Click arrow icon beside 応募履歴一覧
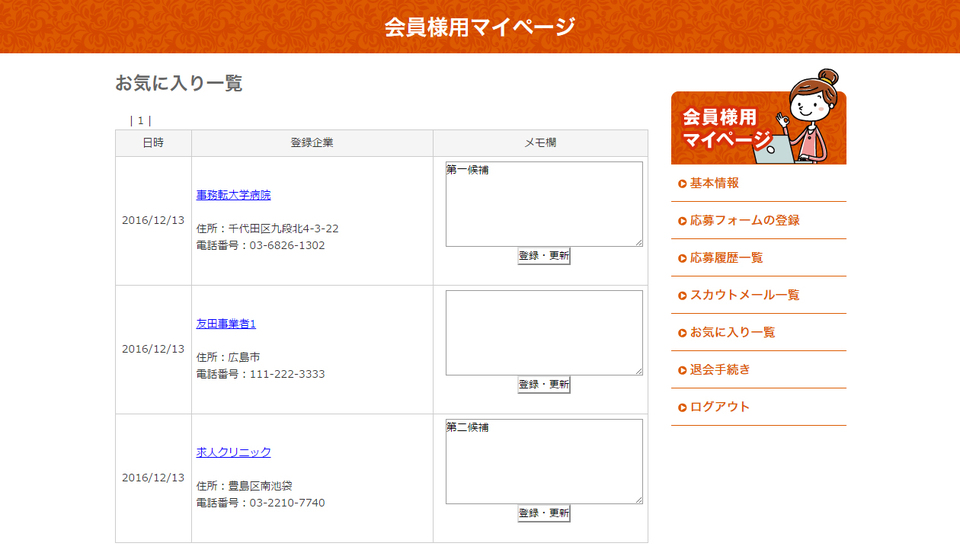Screen dimensions: 960x556 click(682, 258)
